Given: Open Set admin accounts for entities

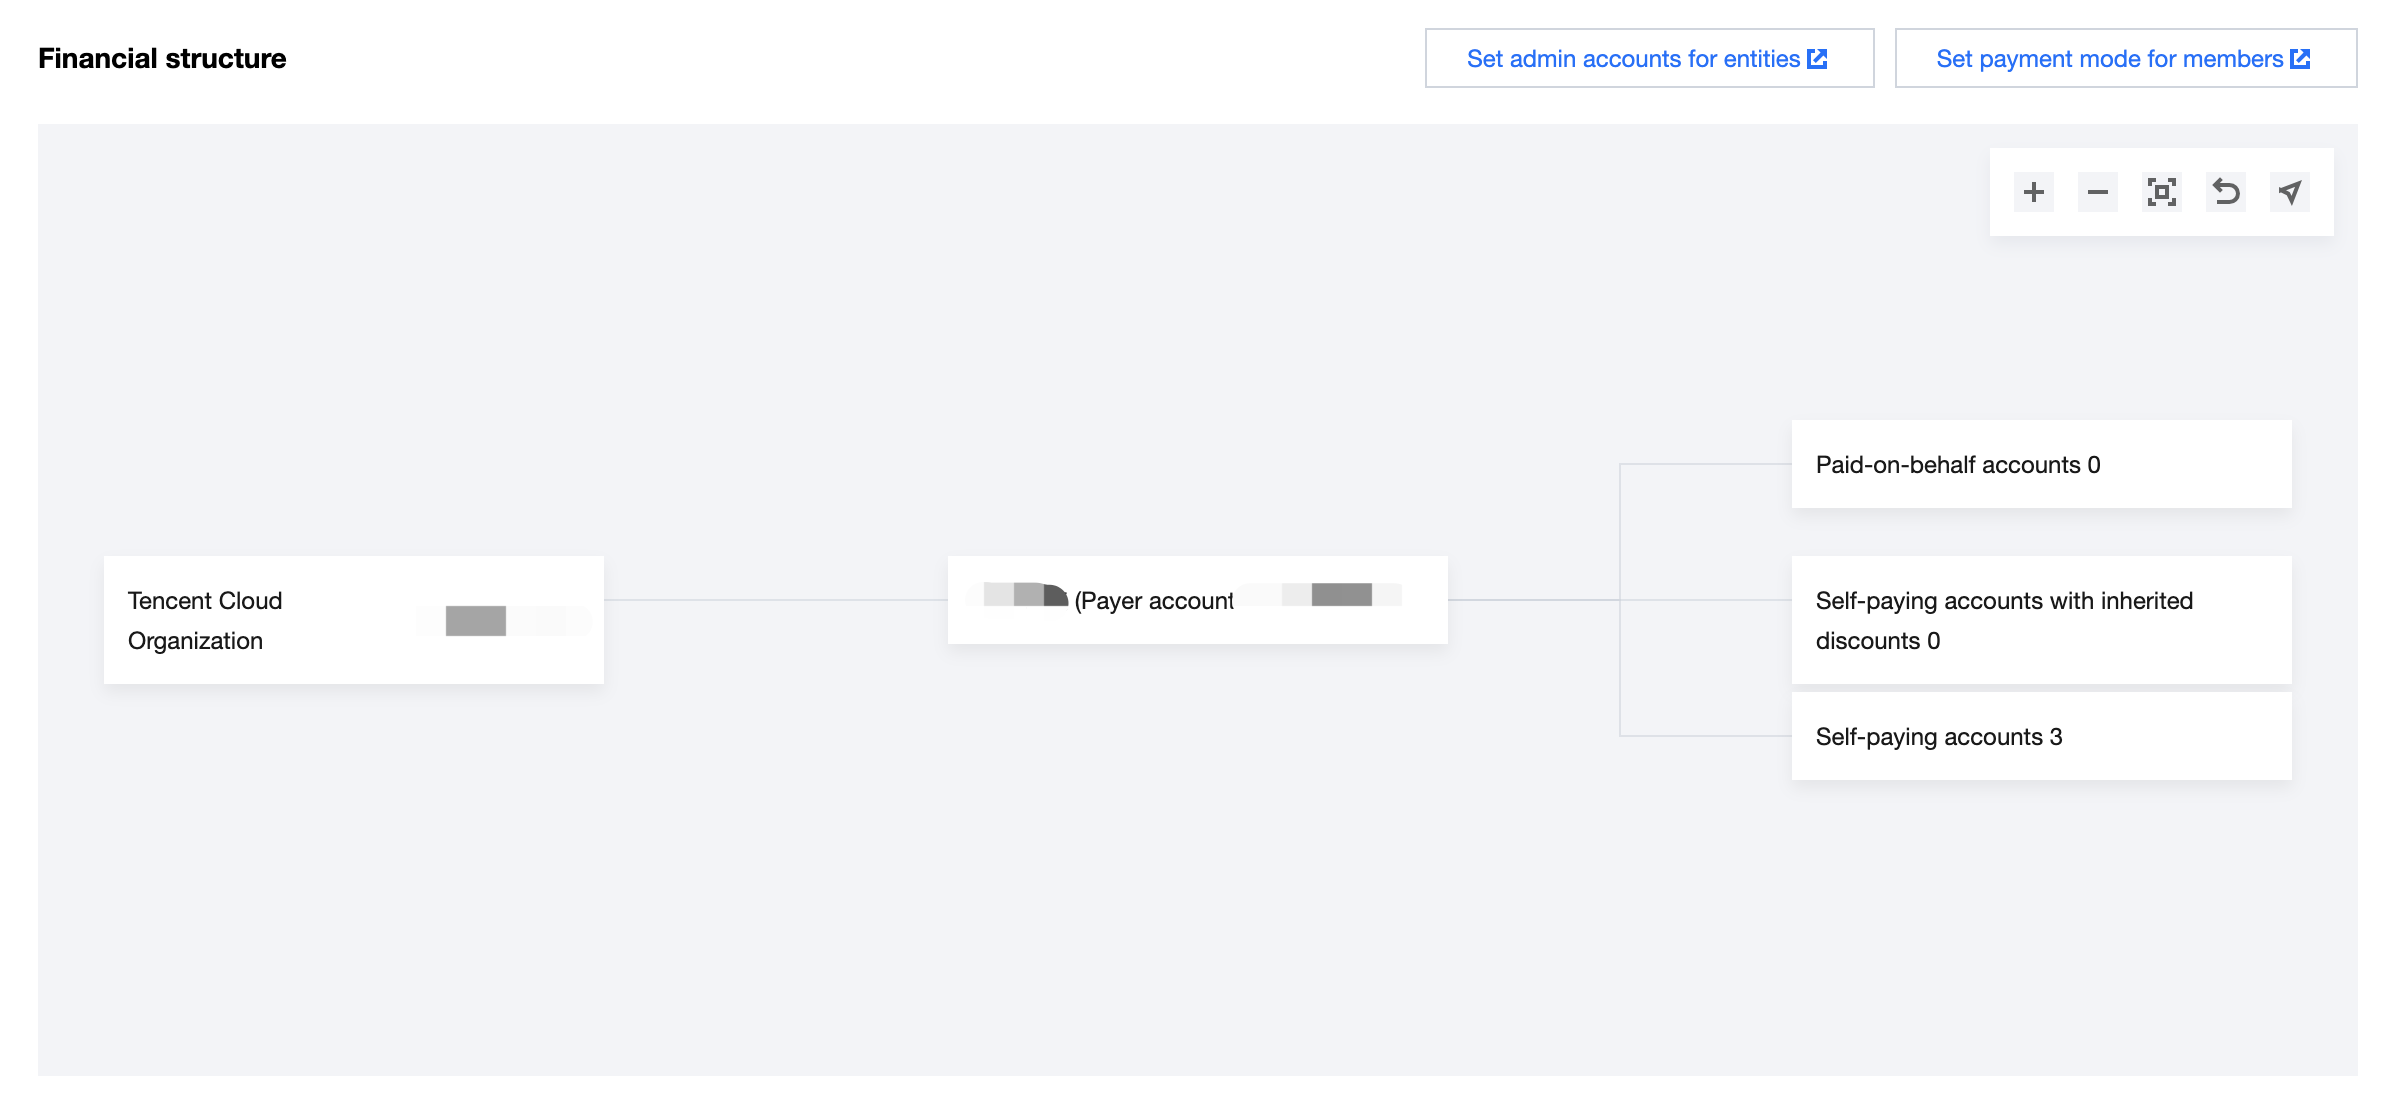Looking at the screenshot, I should (1633, 59).
